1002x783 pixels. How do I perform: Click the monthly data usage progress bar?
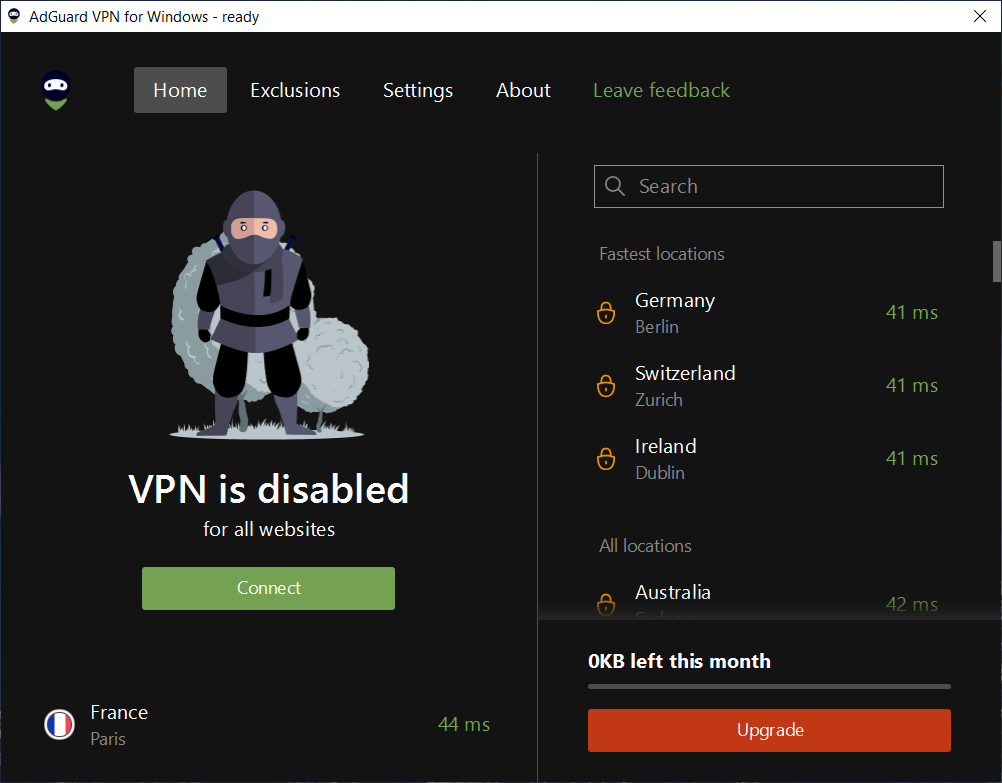click(x=769, y=687)
